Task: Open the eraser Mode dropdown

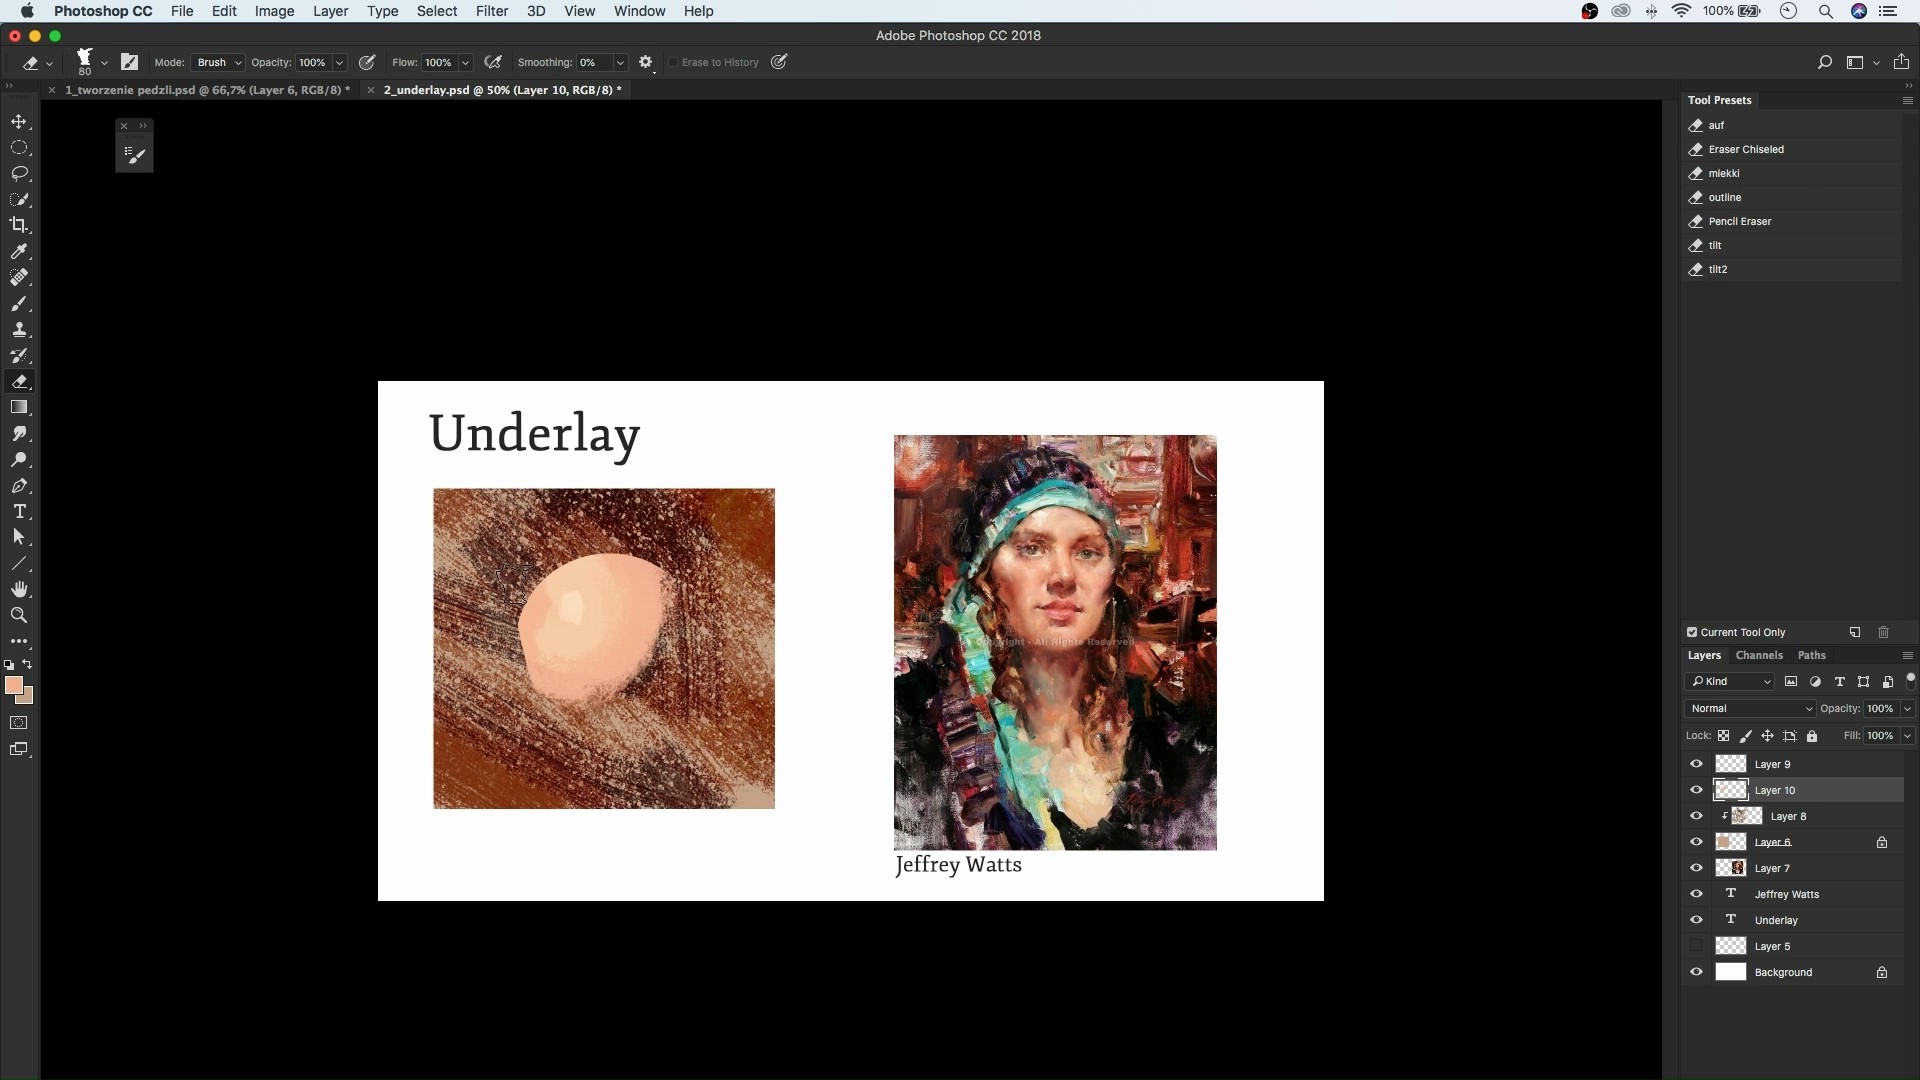Action: tap(218, 62)
